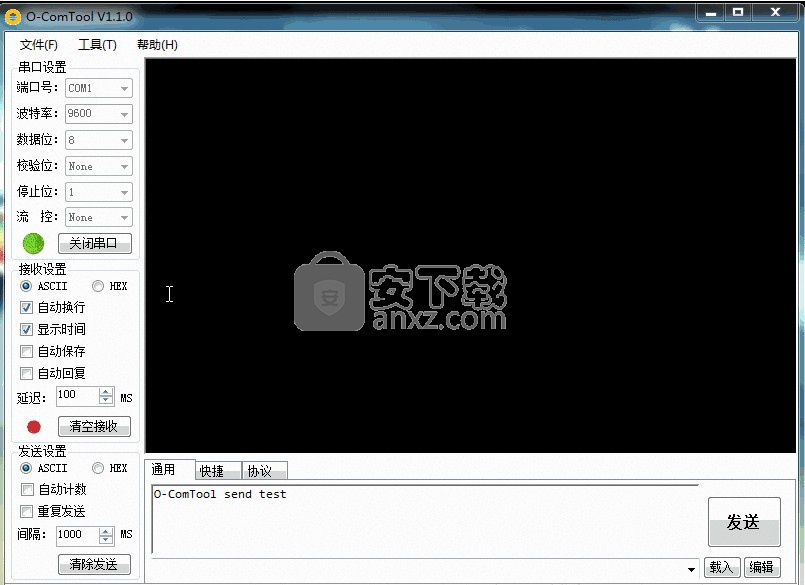Screen dimensions: 805x585
Task: Click the O-ComTool app icon in the title bar
Action: click(13, 16)
